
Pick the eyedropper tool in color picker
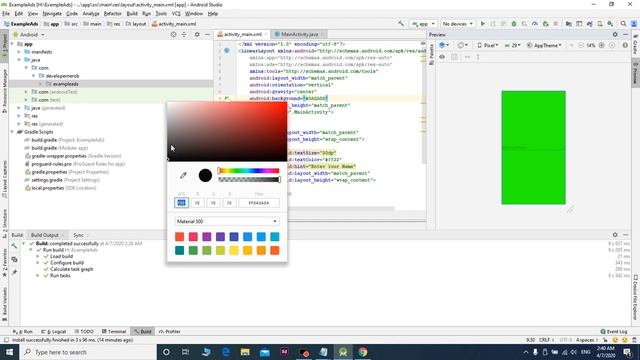point(183,176)
